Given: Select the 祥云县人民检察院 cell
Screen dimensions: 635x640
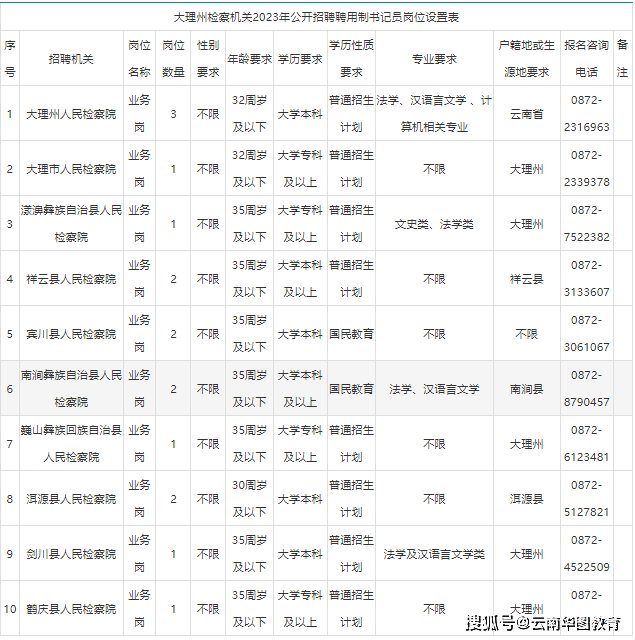Looking at the screenshot, I should pos(71,279).
